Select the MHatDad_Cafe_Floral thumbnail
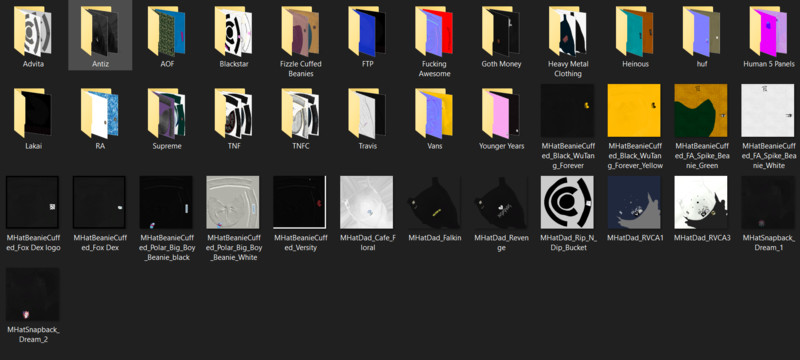The height and width of the screenshot is (360, 800). pyautogui.click(x=367, y=202)
